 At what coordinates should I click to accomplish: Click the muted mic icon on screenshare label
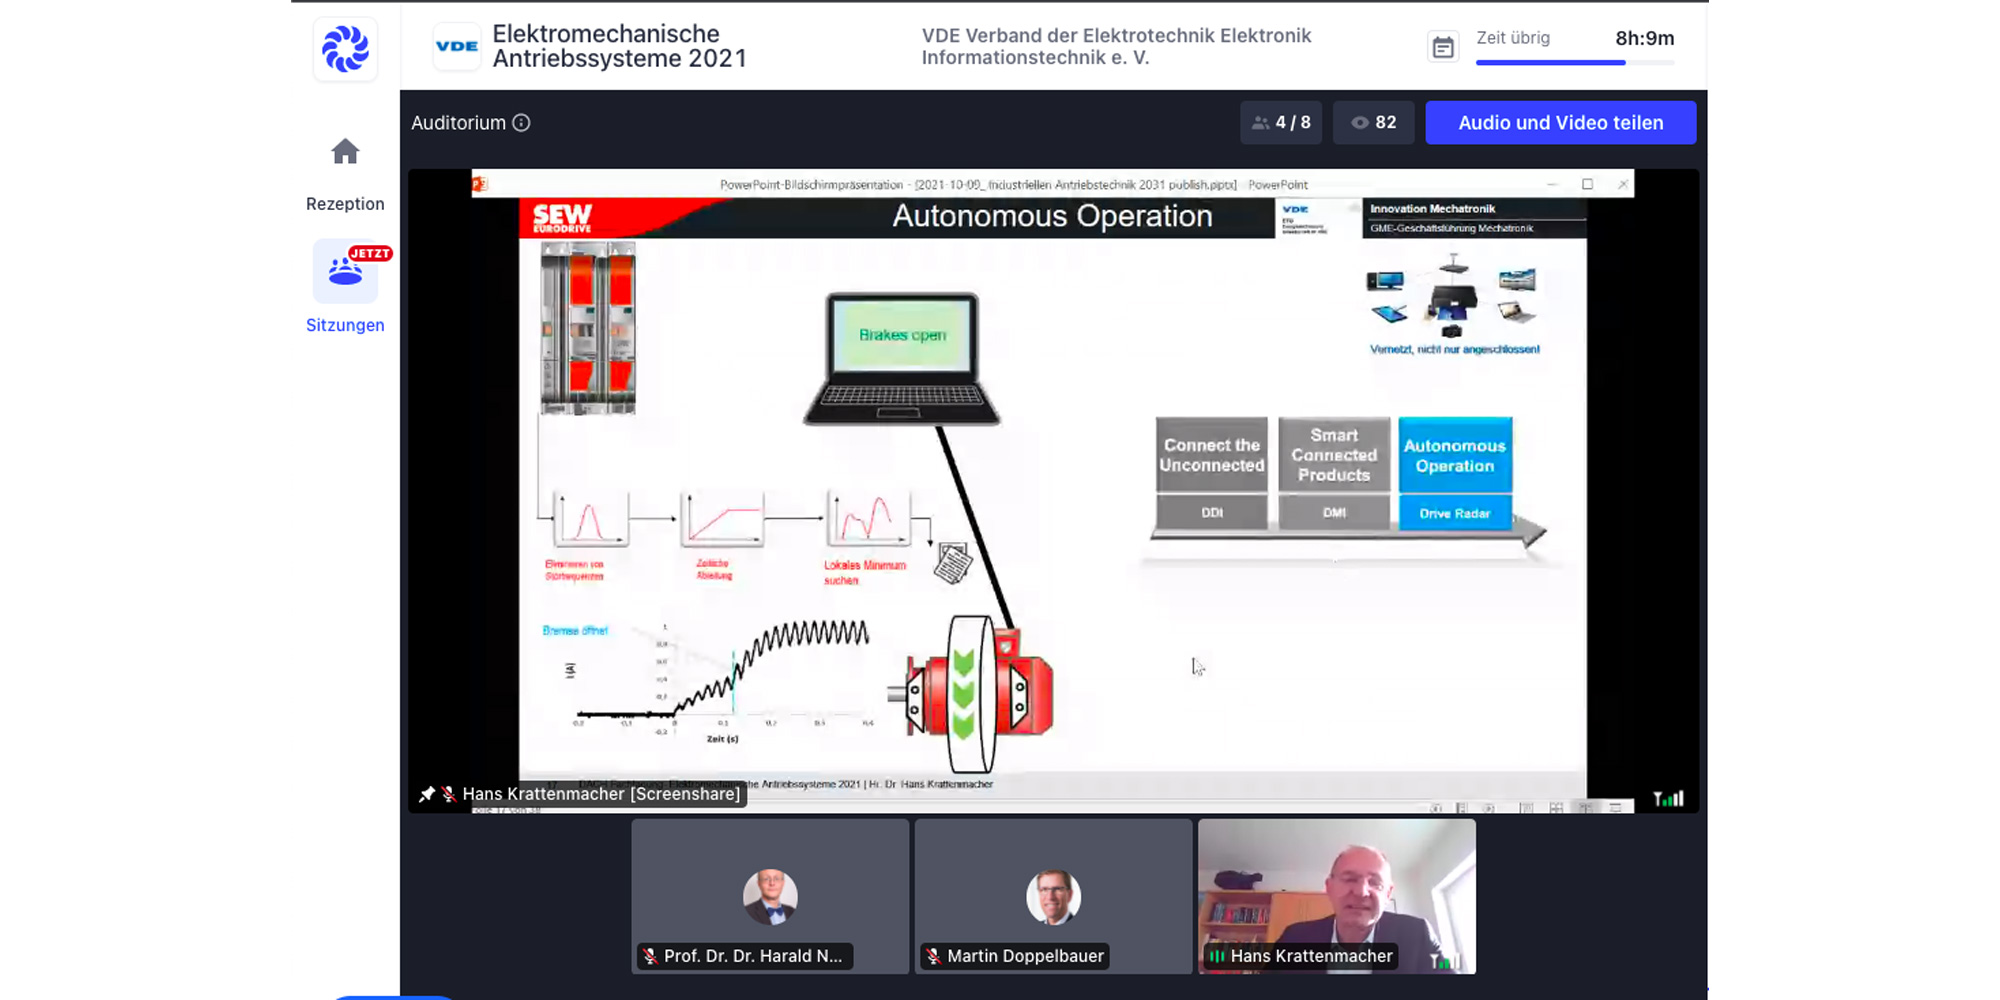(449, 794)
